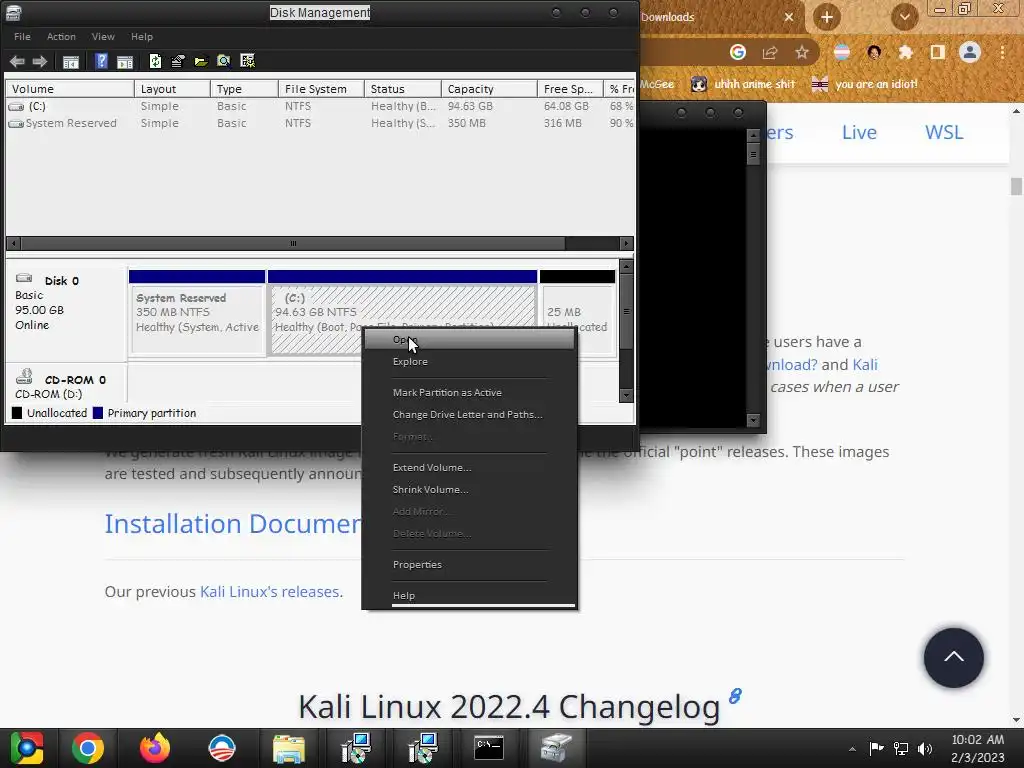This screenshot has width=1024, height=768.
Task: Click the Disk Management taskbar icon
Action: coord(556,748)
